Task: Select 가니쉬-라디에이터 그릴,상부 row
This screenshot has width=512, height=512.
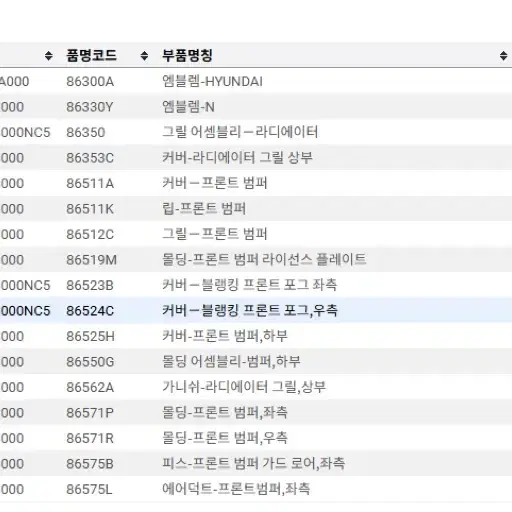Action: 256,387
